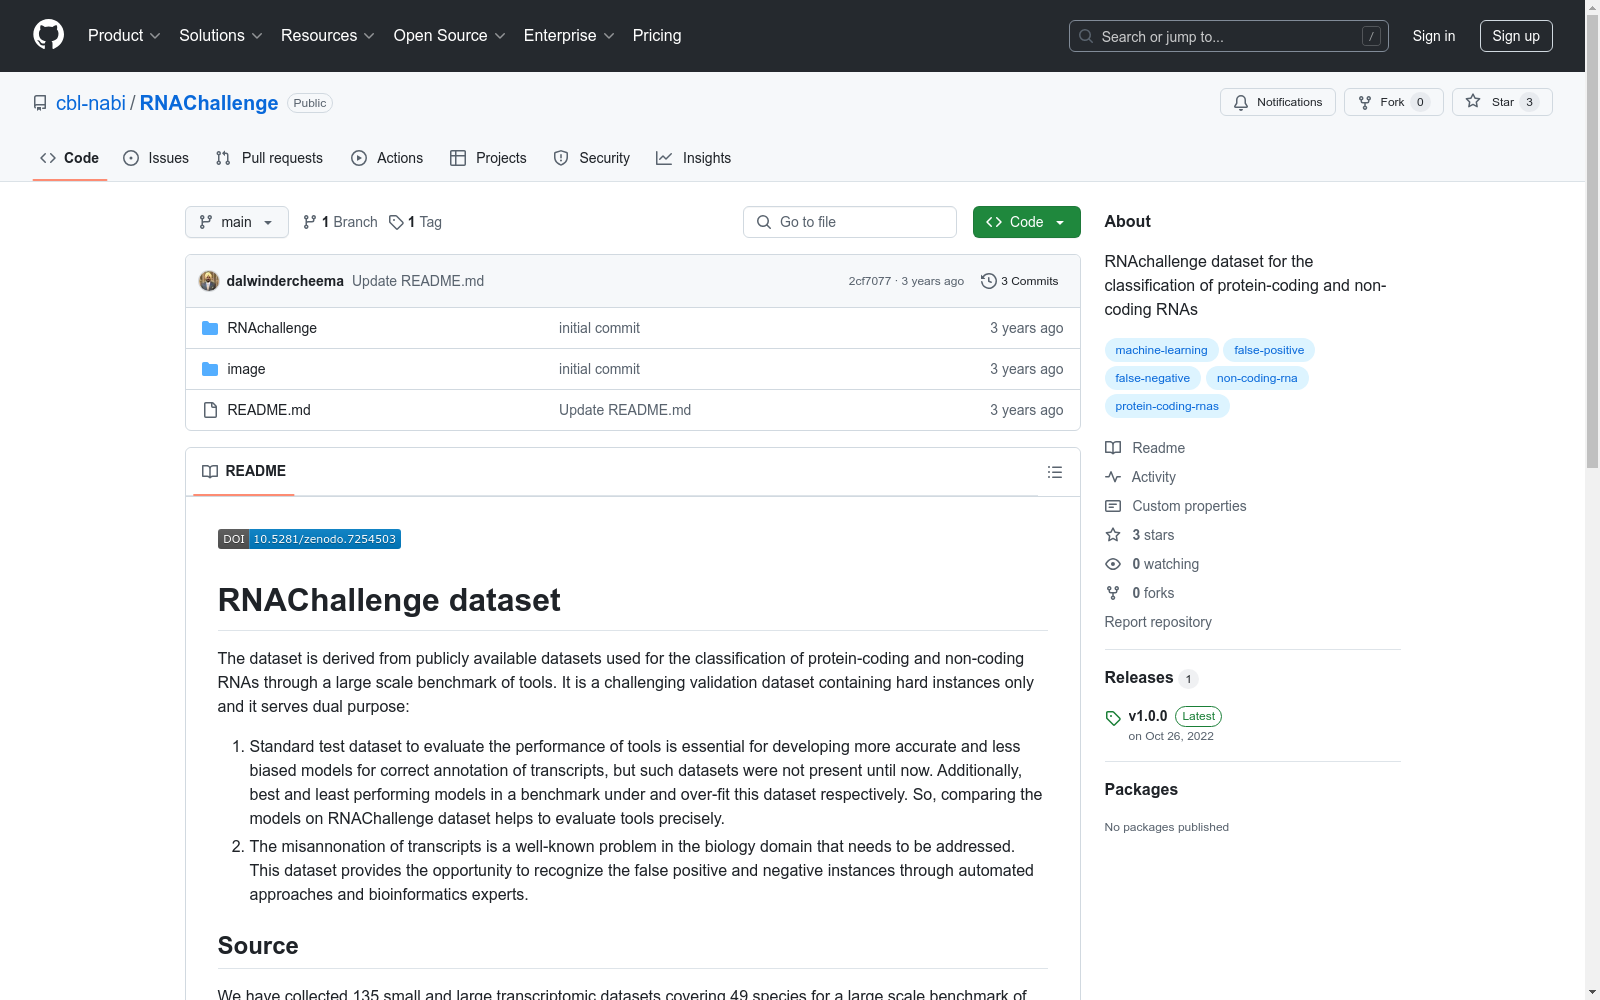Open the Enterprise dropdown
Image resolution: width=1600 pixels, height=1000 pixels.
click(x=569, y=36)
